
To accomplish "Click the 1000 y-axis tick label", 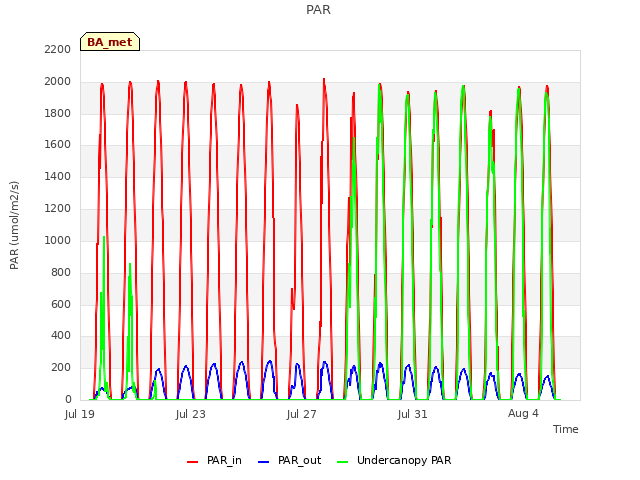I will point(58,240).
